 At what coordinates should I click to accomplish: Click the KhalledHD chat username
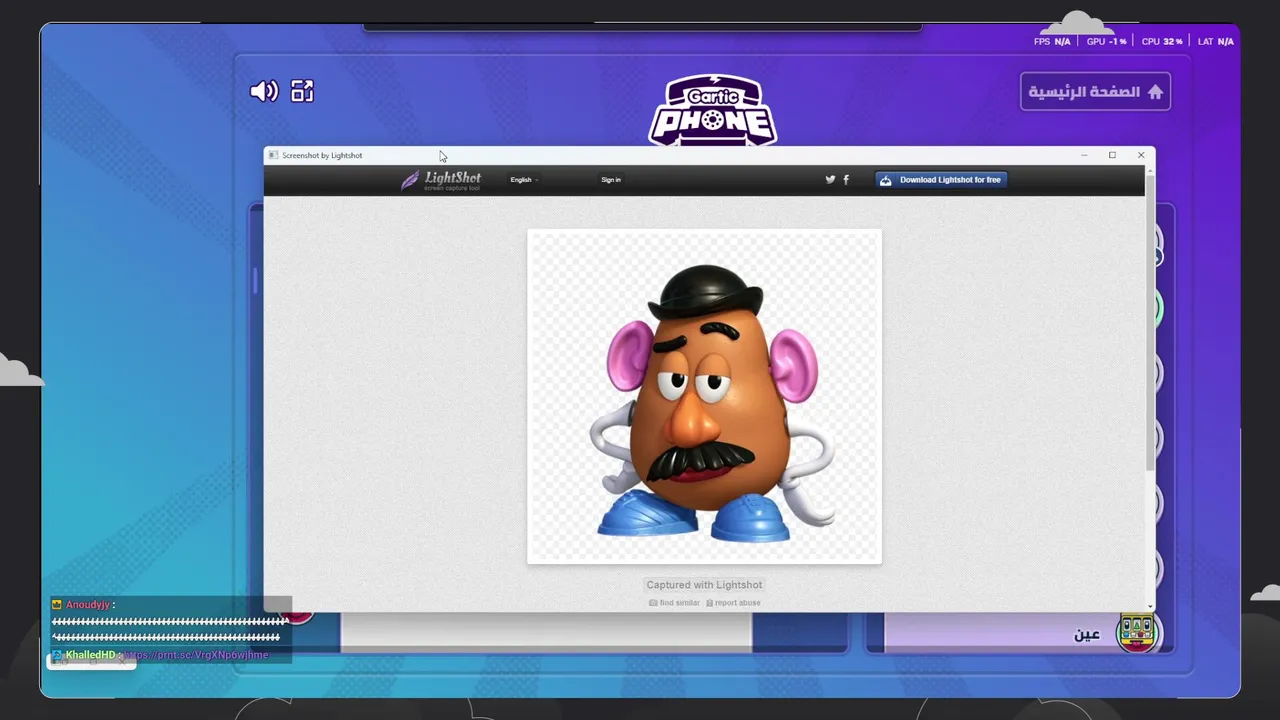(90, 655)
